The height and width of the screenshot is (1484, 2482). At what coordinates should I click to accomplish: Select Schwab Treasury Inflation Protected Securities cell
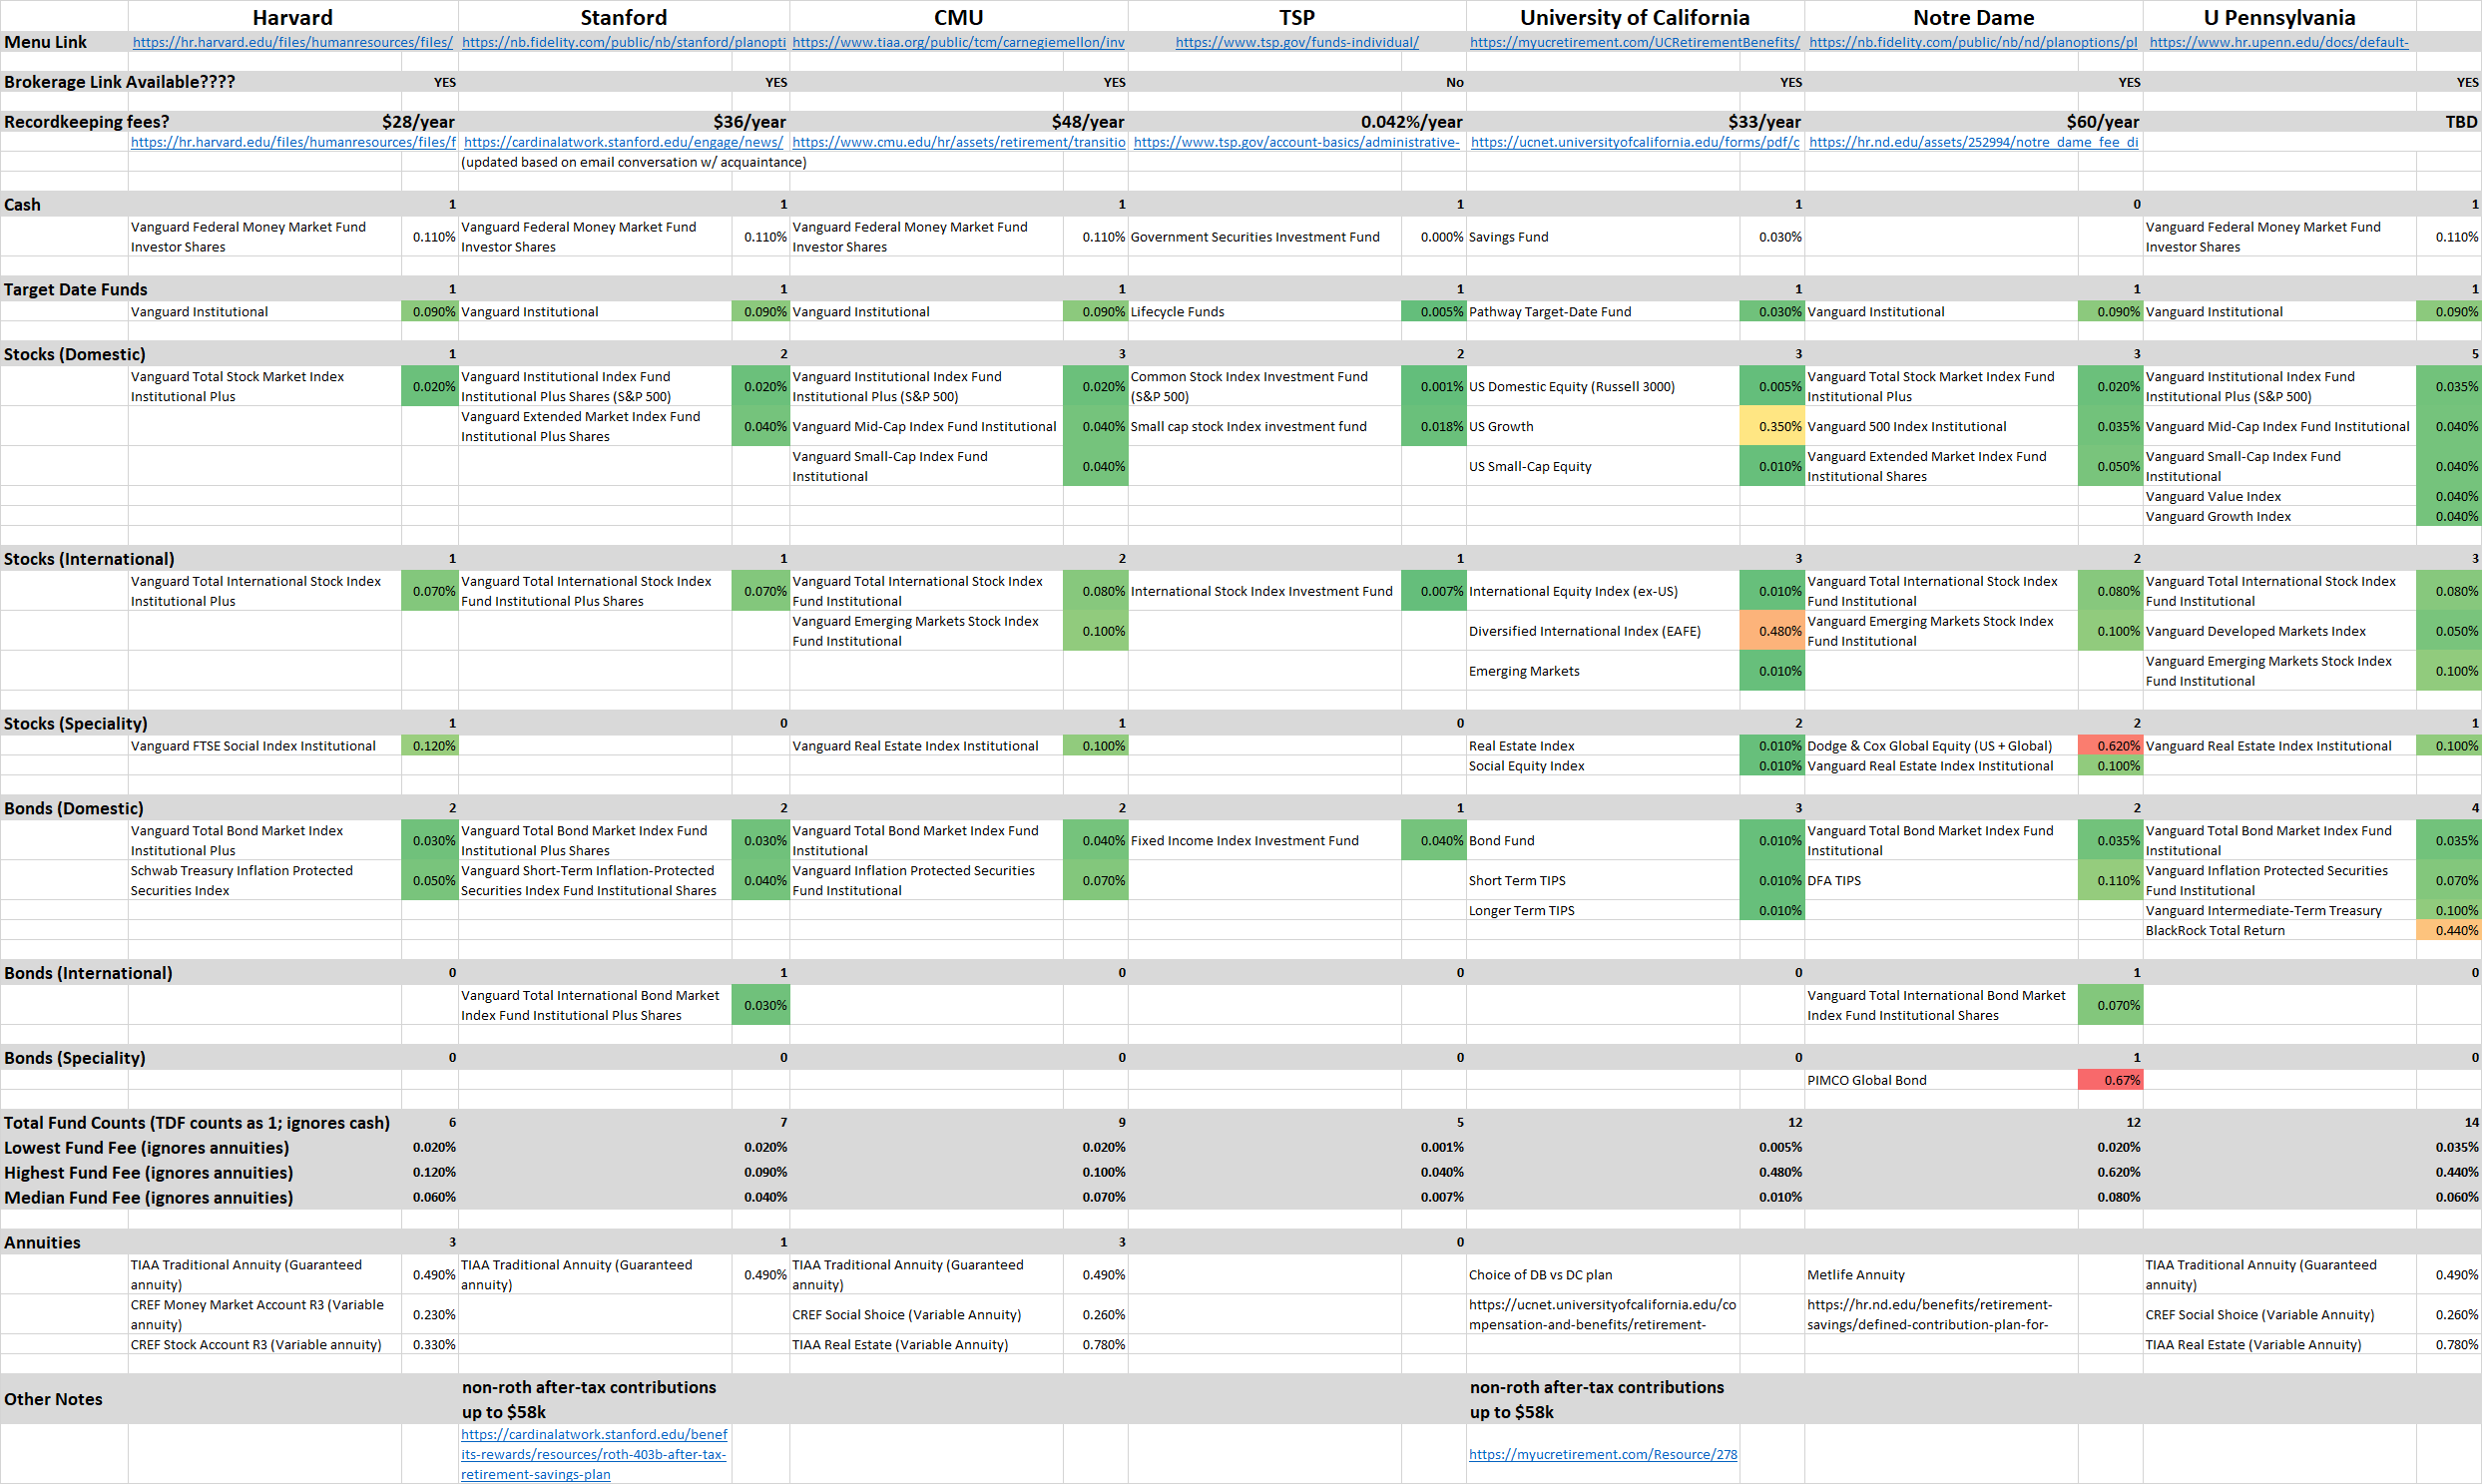point(264,881)
